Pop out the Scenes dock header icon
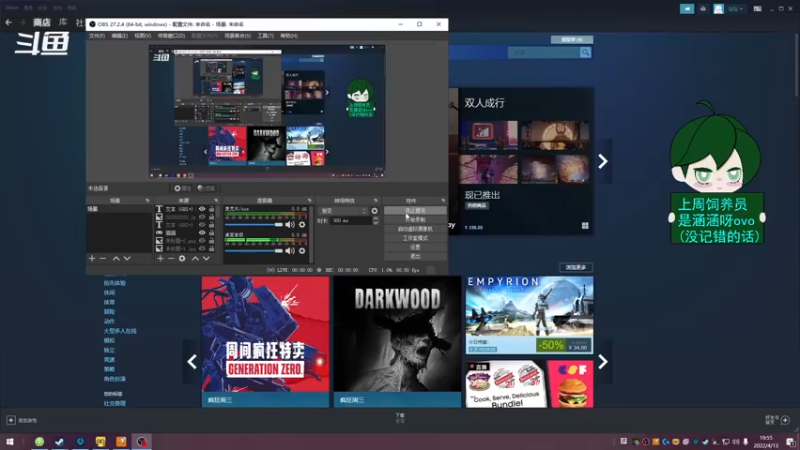Image resolution: width=800 pixels, height=450 pixels. pos(147,201)
